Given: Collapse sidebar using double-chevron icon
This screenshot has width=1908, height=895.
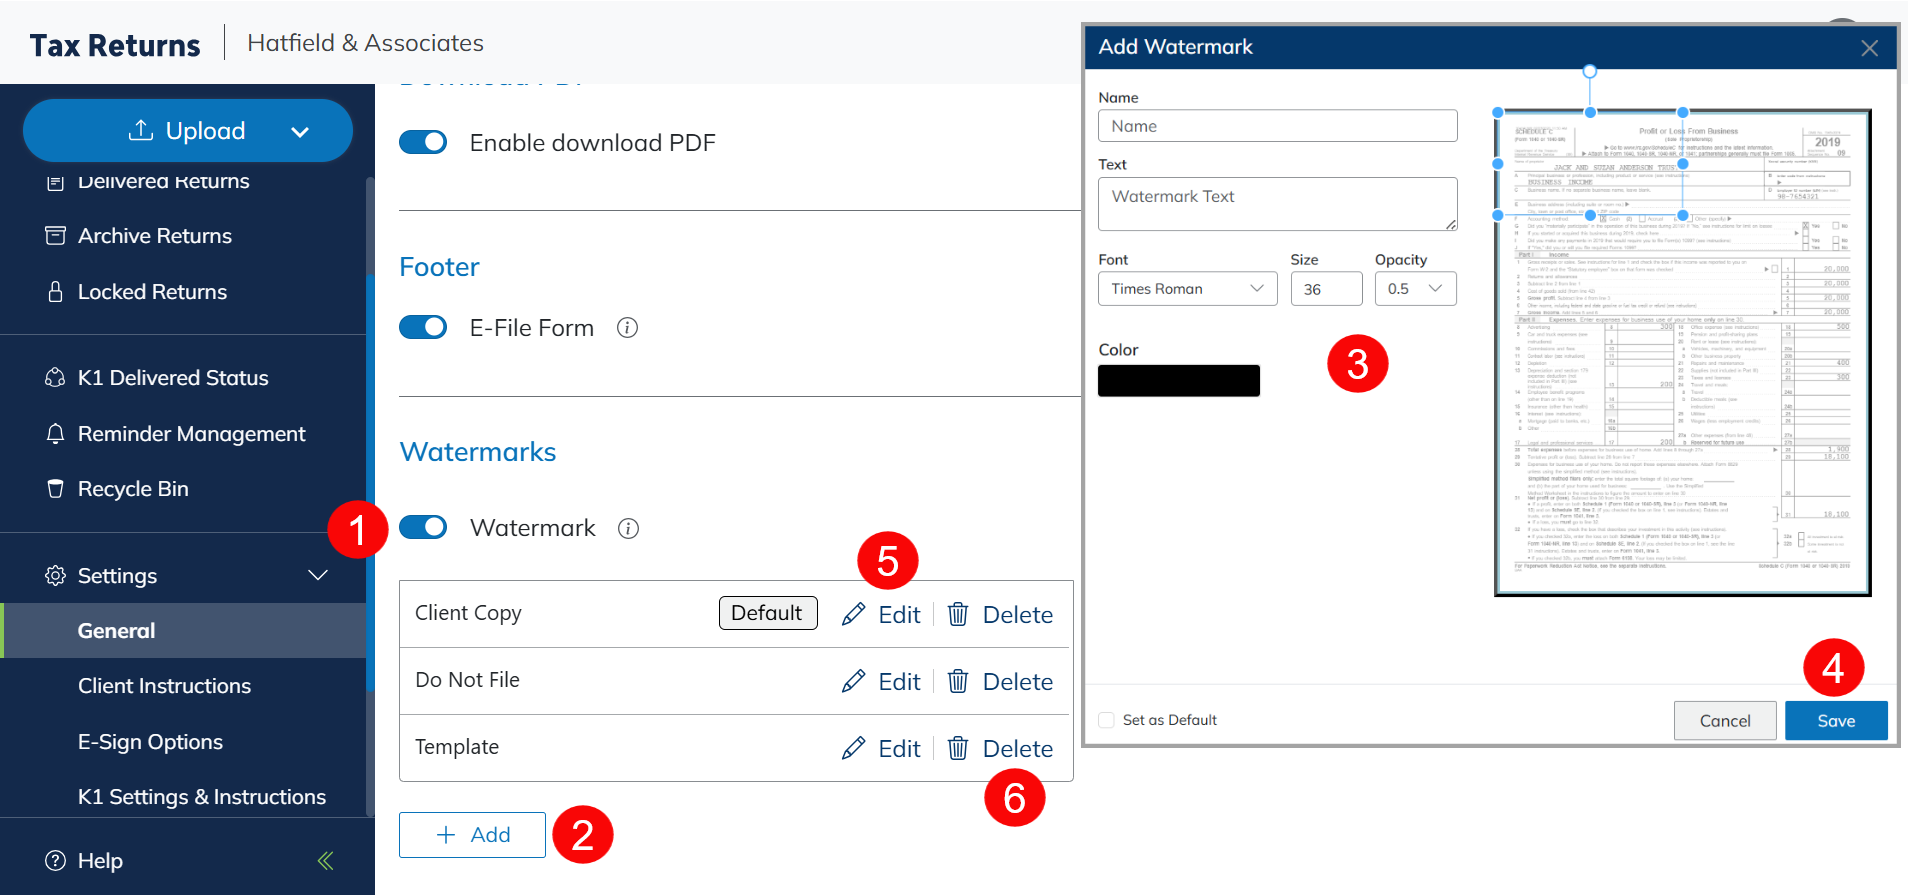Looking at the screenshot, I should tap(325, 861).
